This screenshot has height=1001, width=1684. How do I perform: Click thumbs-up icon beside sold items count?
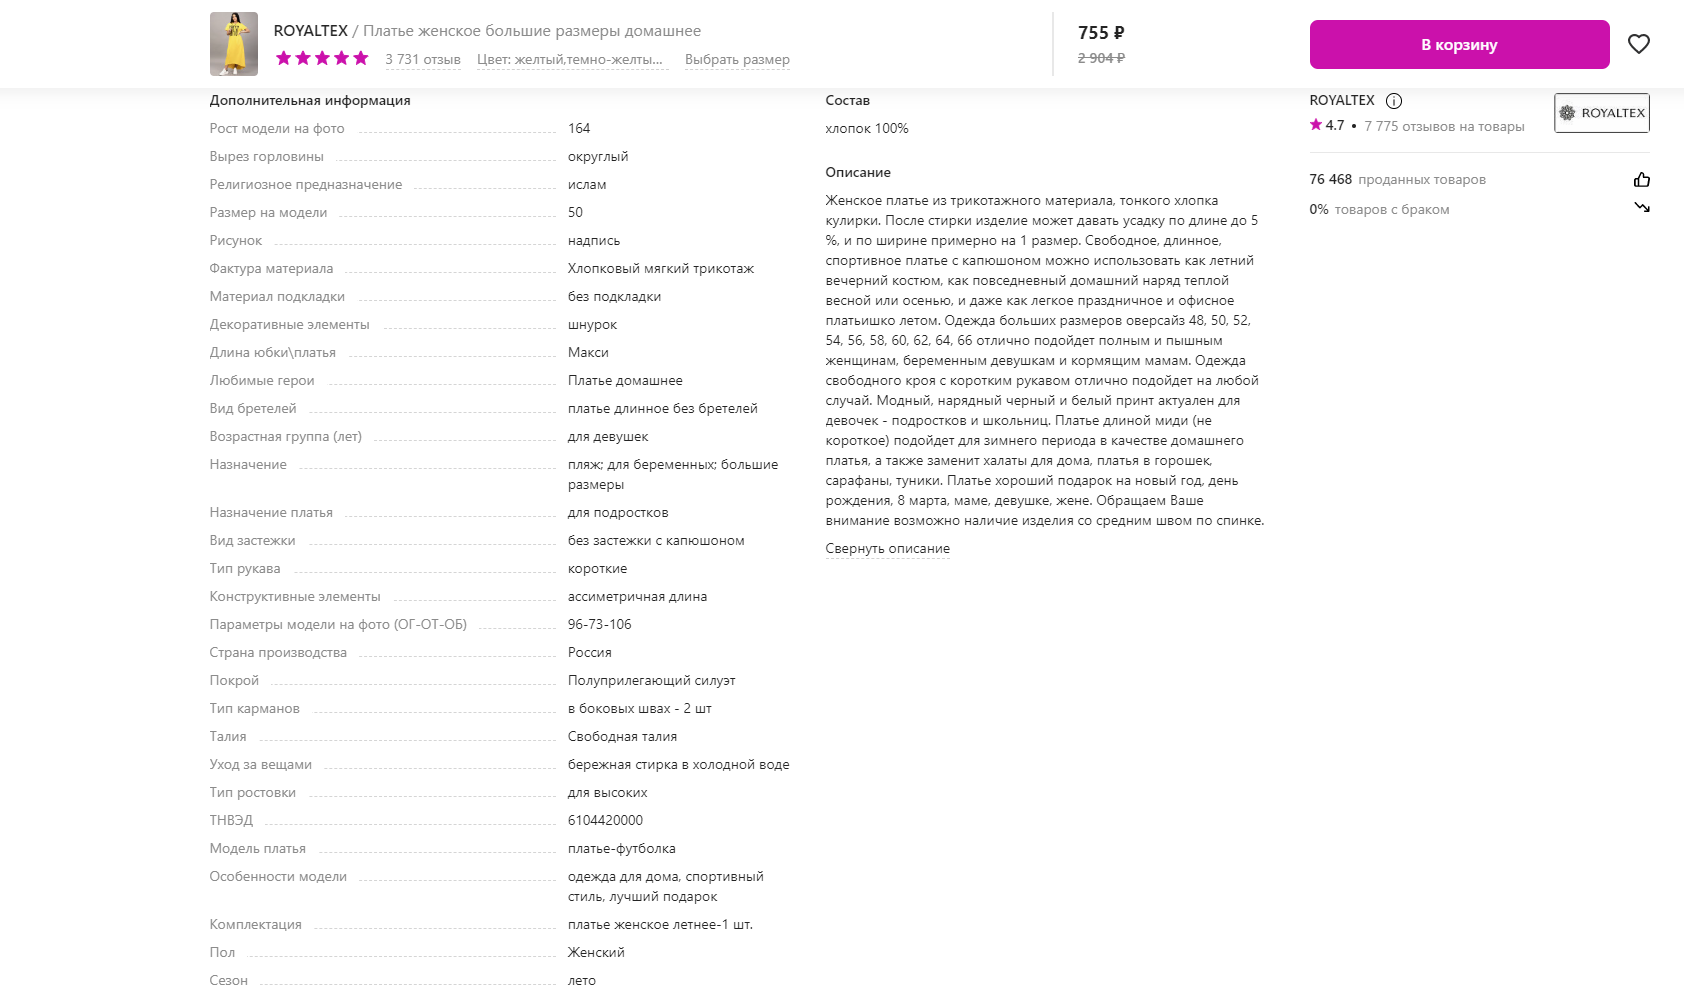point(1641,180)
